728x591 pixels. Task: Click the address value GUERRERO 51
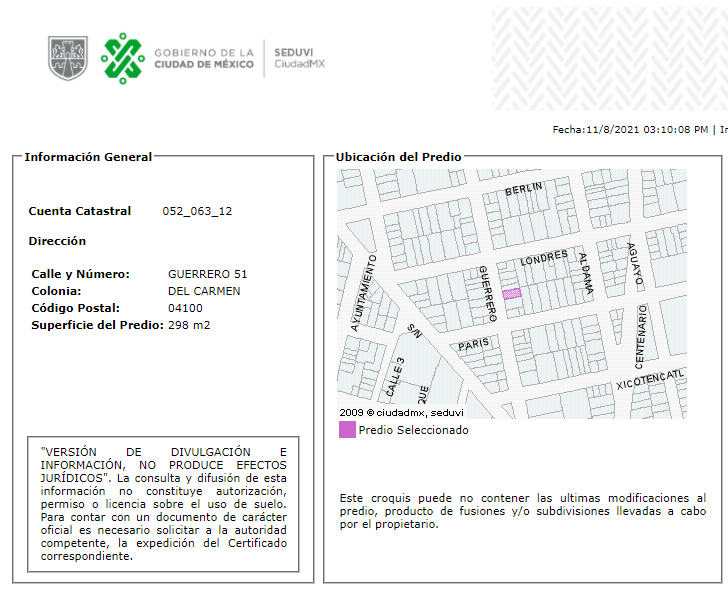point(208,274)
